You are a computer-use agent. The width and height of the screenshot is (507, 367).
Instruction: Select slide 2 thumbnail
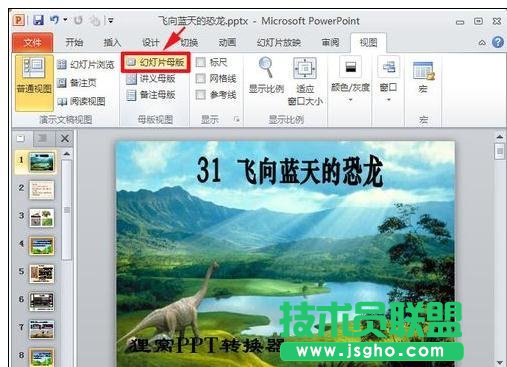tap(42, 190)
